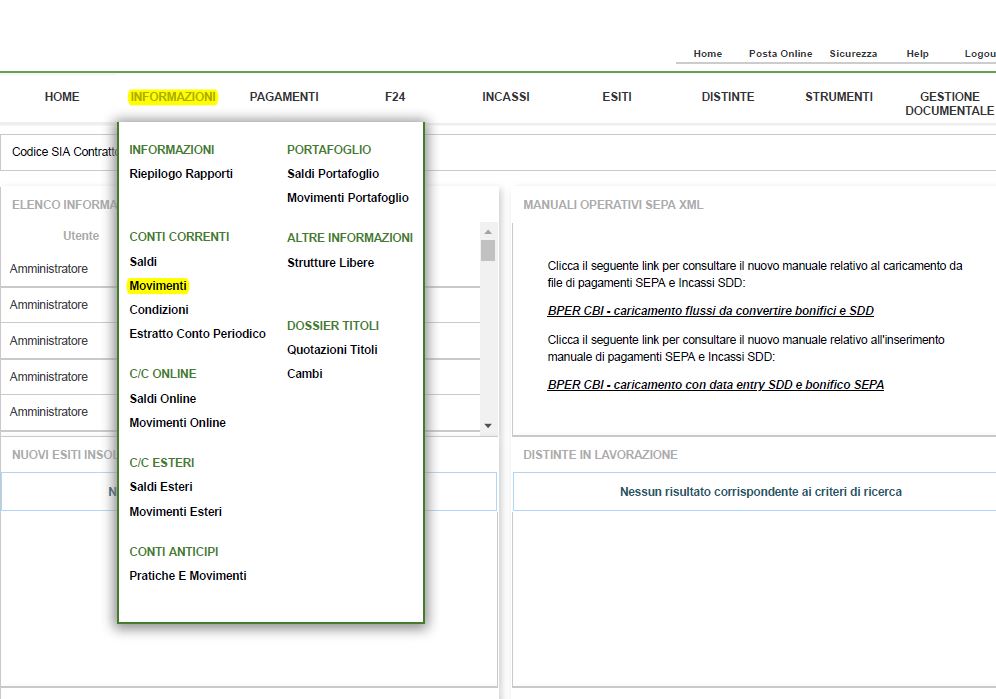The width and height of the screenshot is (996, 699).
Task: Choose Estratto Conto Periodico
Action: point(197,334)
